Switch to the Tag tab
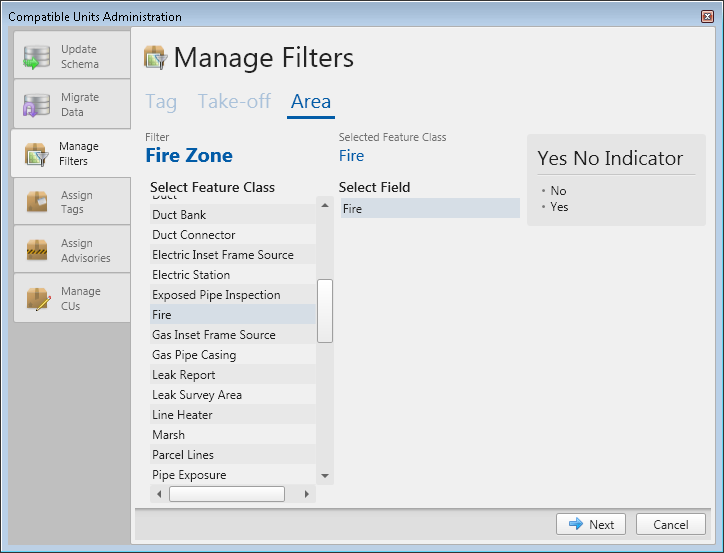 point(161,102)
